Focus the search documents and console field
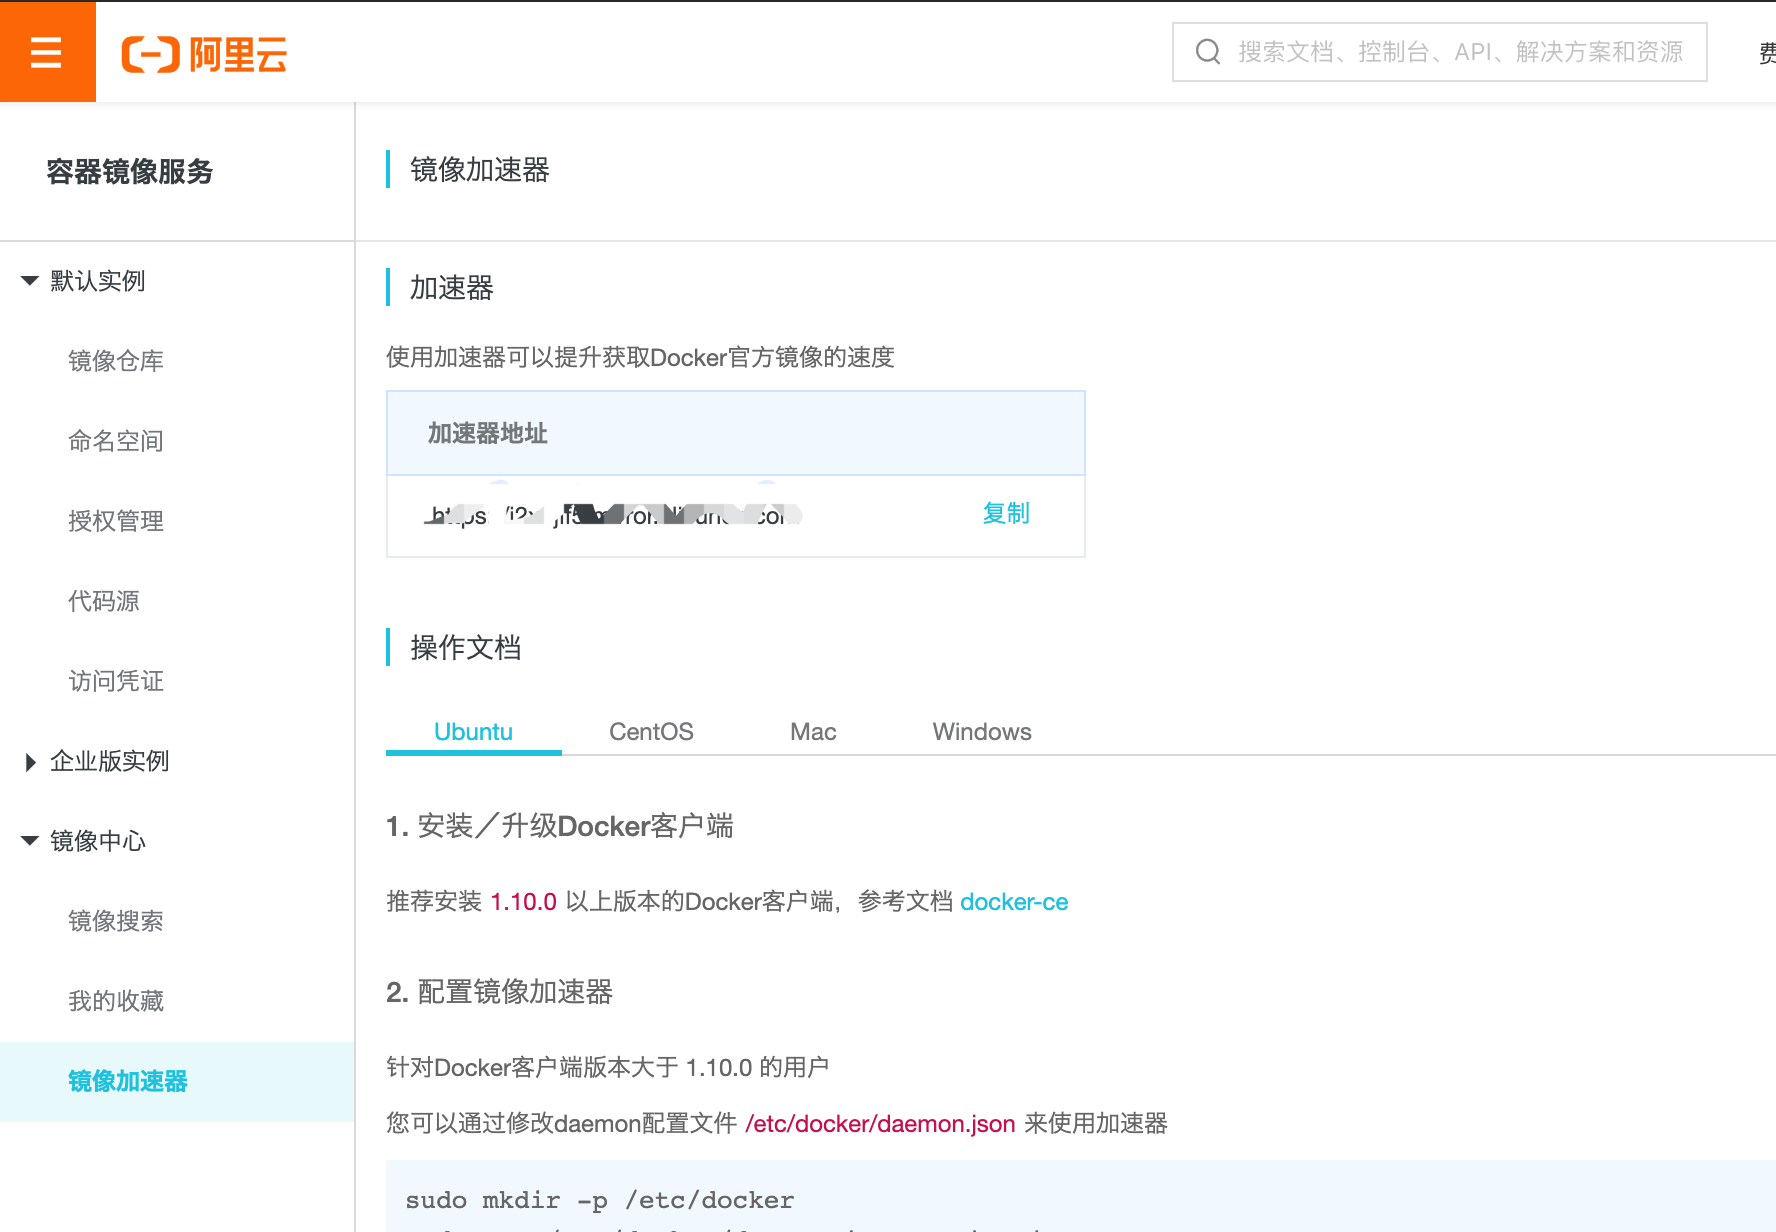 [x=1439, y=52]
